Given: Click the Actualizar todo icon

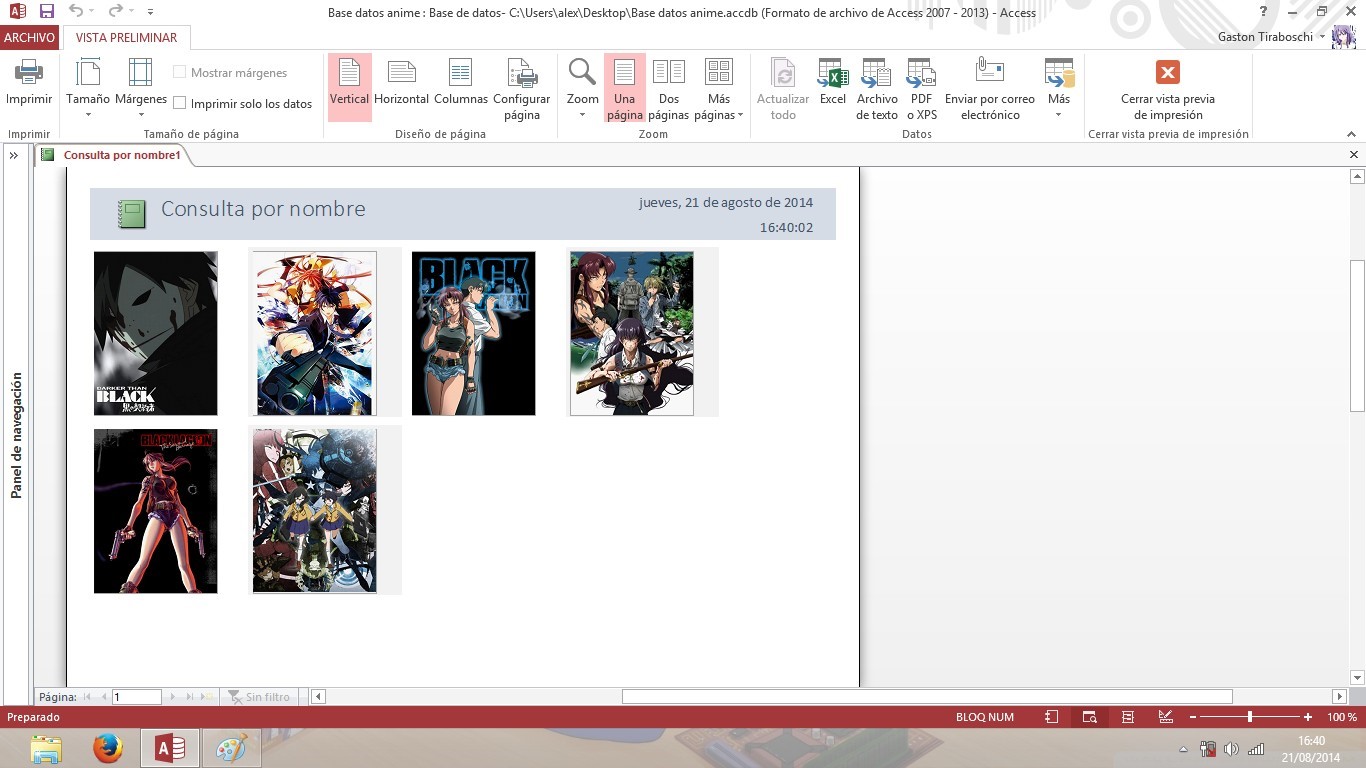Looking at the screenshot, I should (784, 73).
